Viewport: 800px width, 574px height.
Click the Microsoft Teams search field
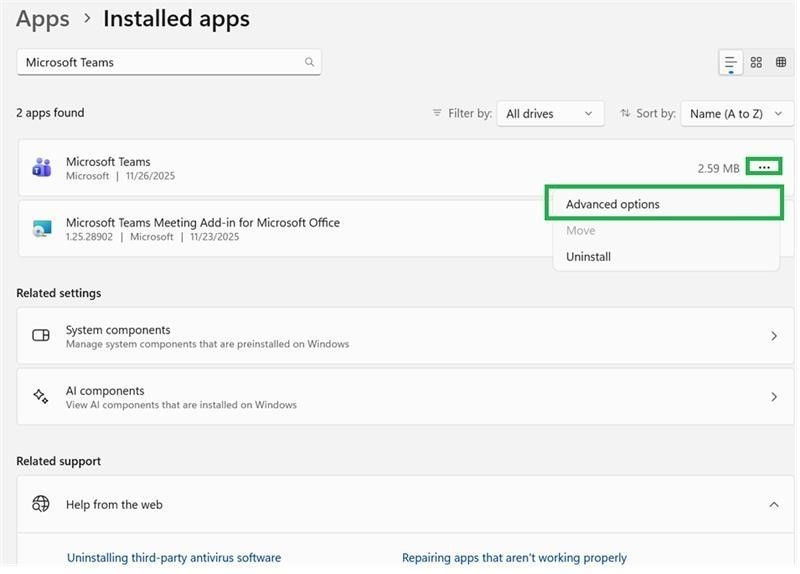click(160, 62)
